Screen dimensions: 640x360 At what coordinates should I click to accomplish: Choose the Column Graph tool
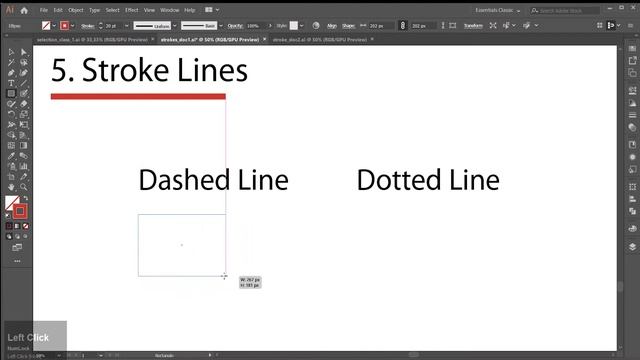[x=24, y=166]
